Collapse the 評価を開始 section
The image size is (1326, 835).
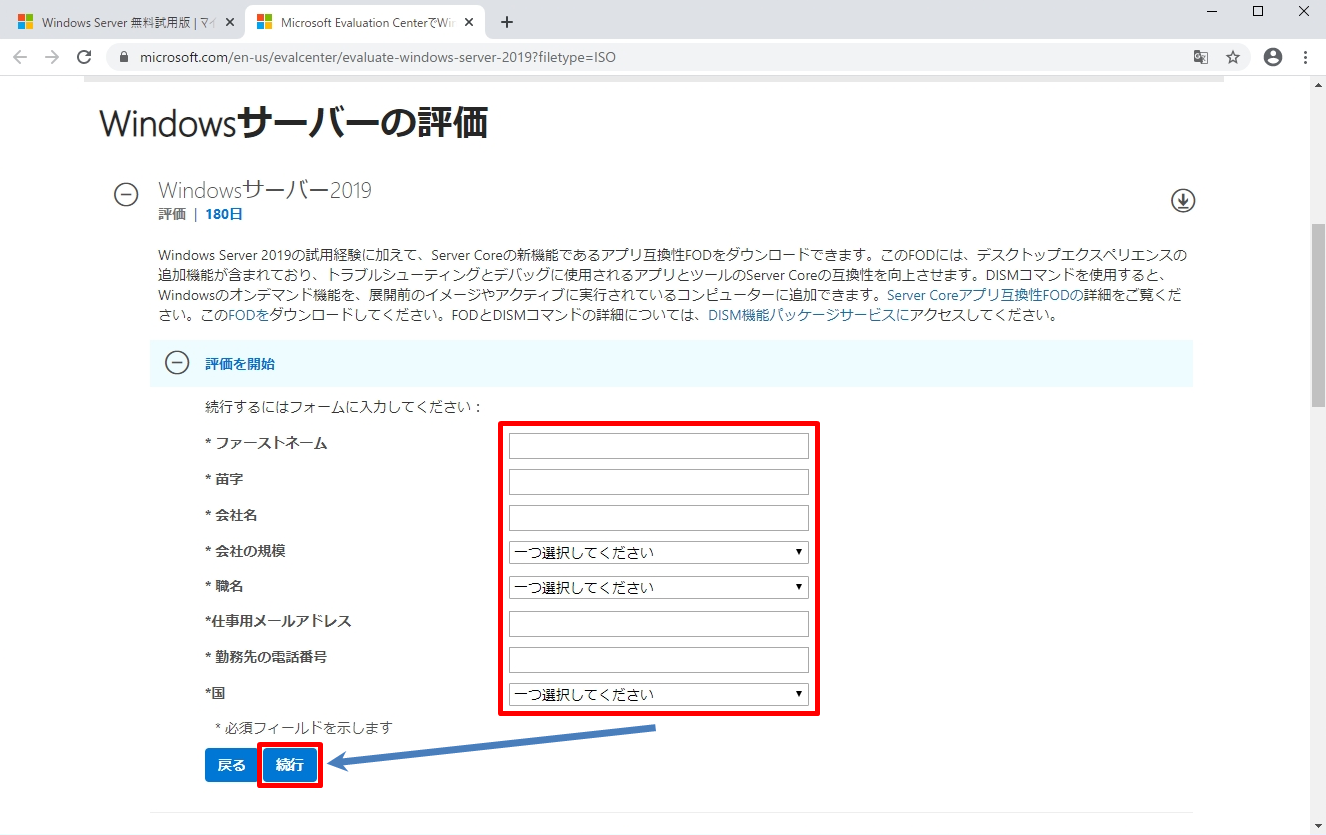click(x=177, y=363)
